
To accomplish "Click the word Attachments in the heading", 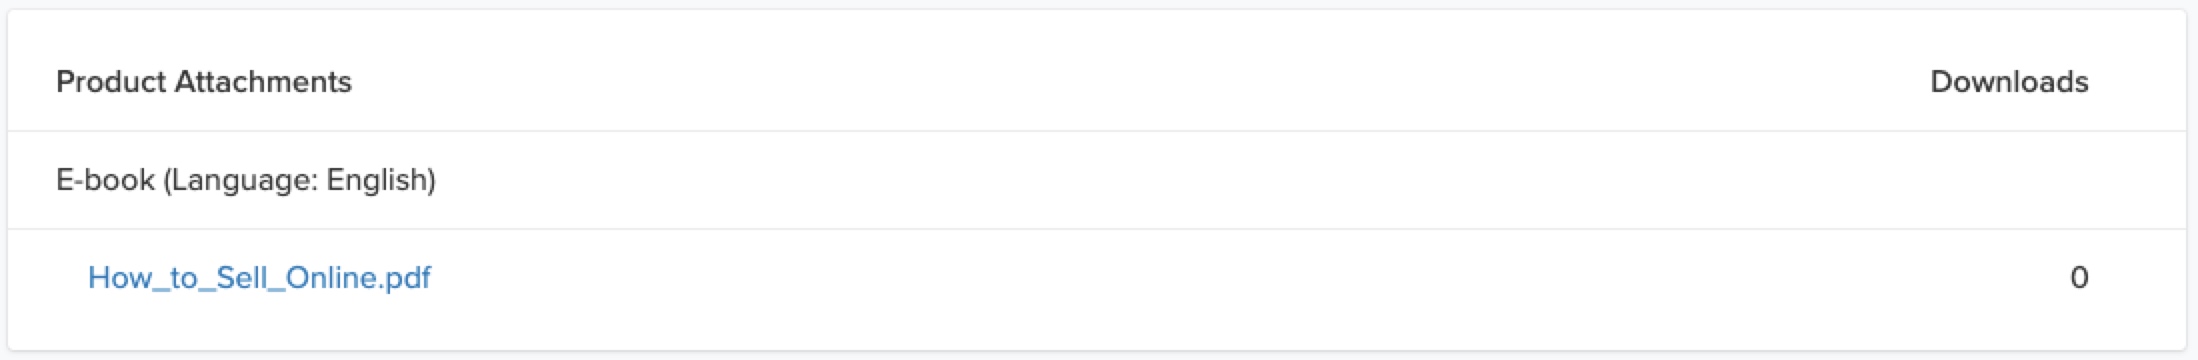I will tap(263, 81).
